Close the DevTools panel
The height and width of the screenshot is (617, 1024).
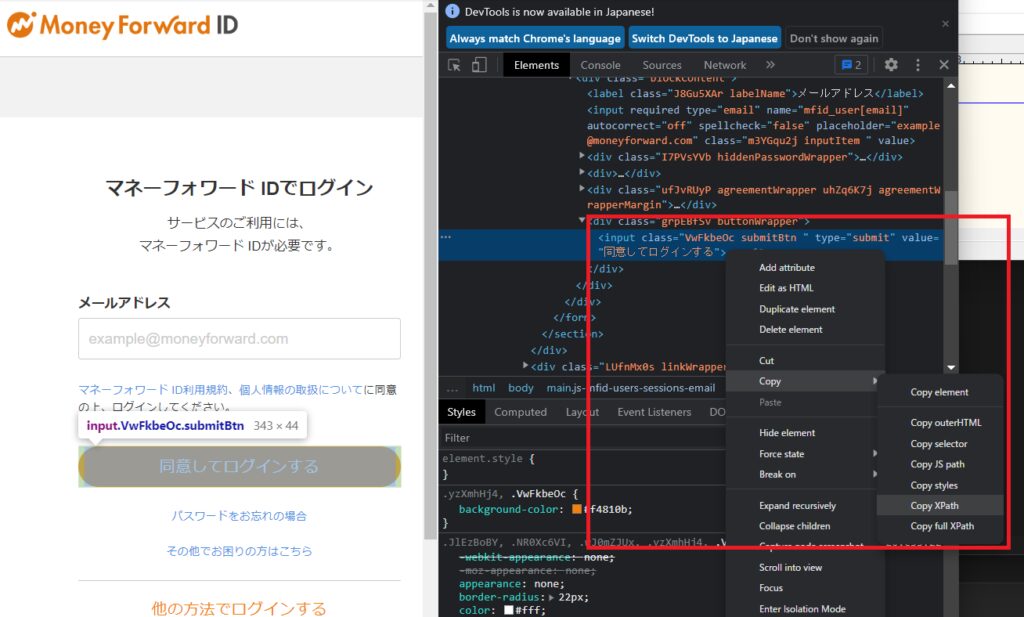pos(944,65)
